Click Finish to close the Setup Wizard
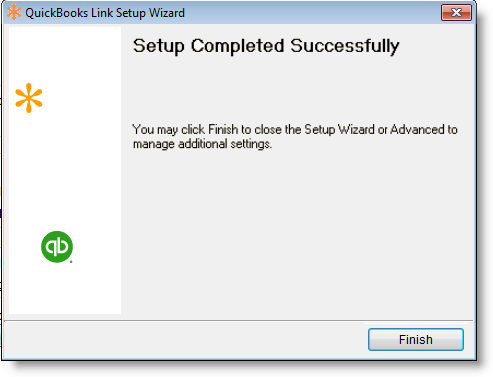The height and width of the screenshot is (377, 493). coord(415,339)
